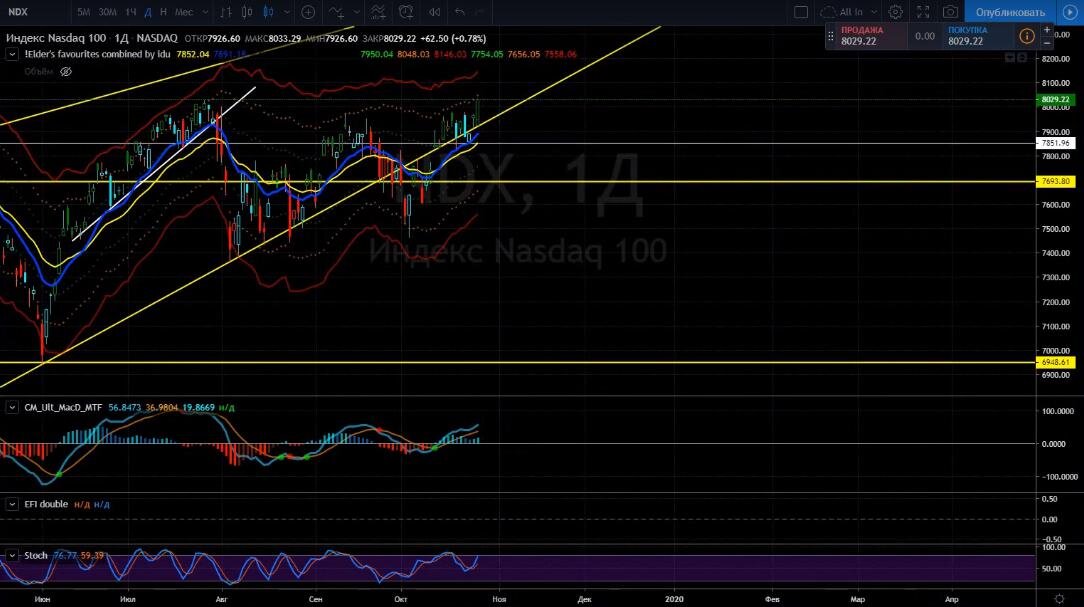Viewport: 1084px width, 607px height.
Task: Click time axis settings gear in bottom-right corner
Action: click(1059, 599)
